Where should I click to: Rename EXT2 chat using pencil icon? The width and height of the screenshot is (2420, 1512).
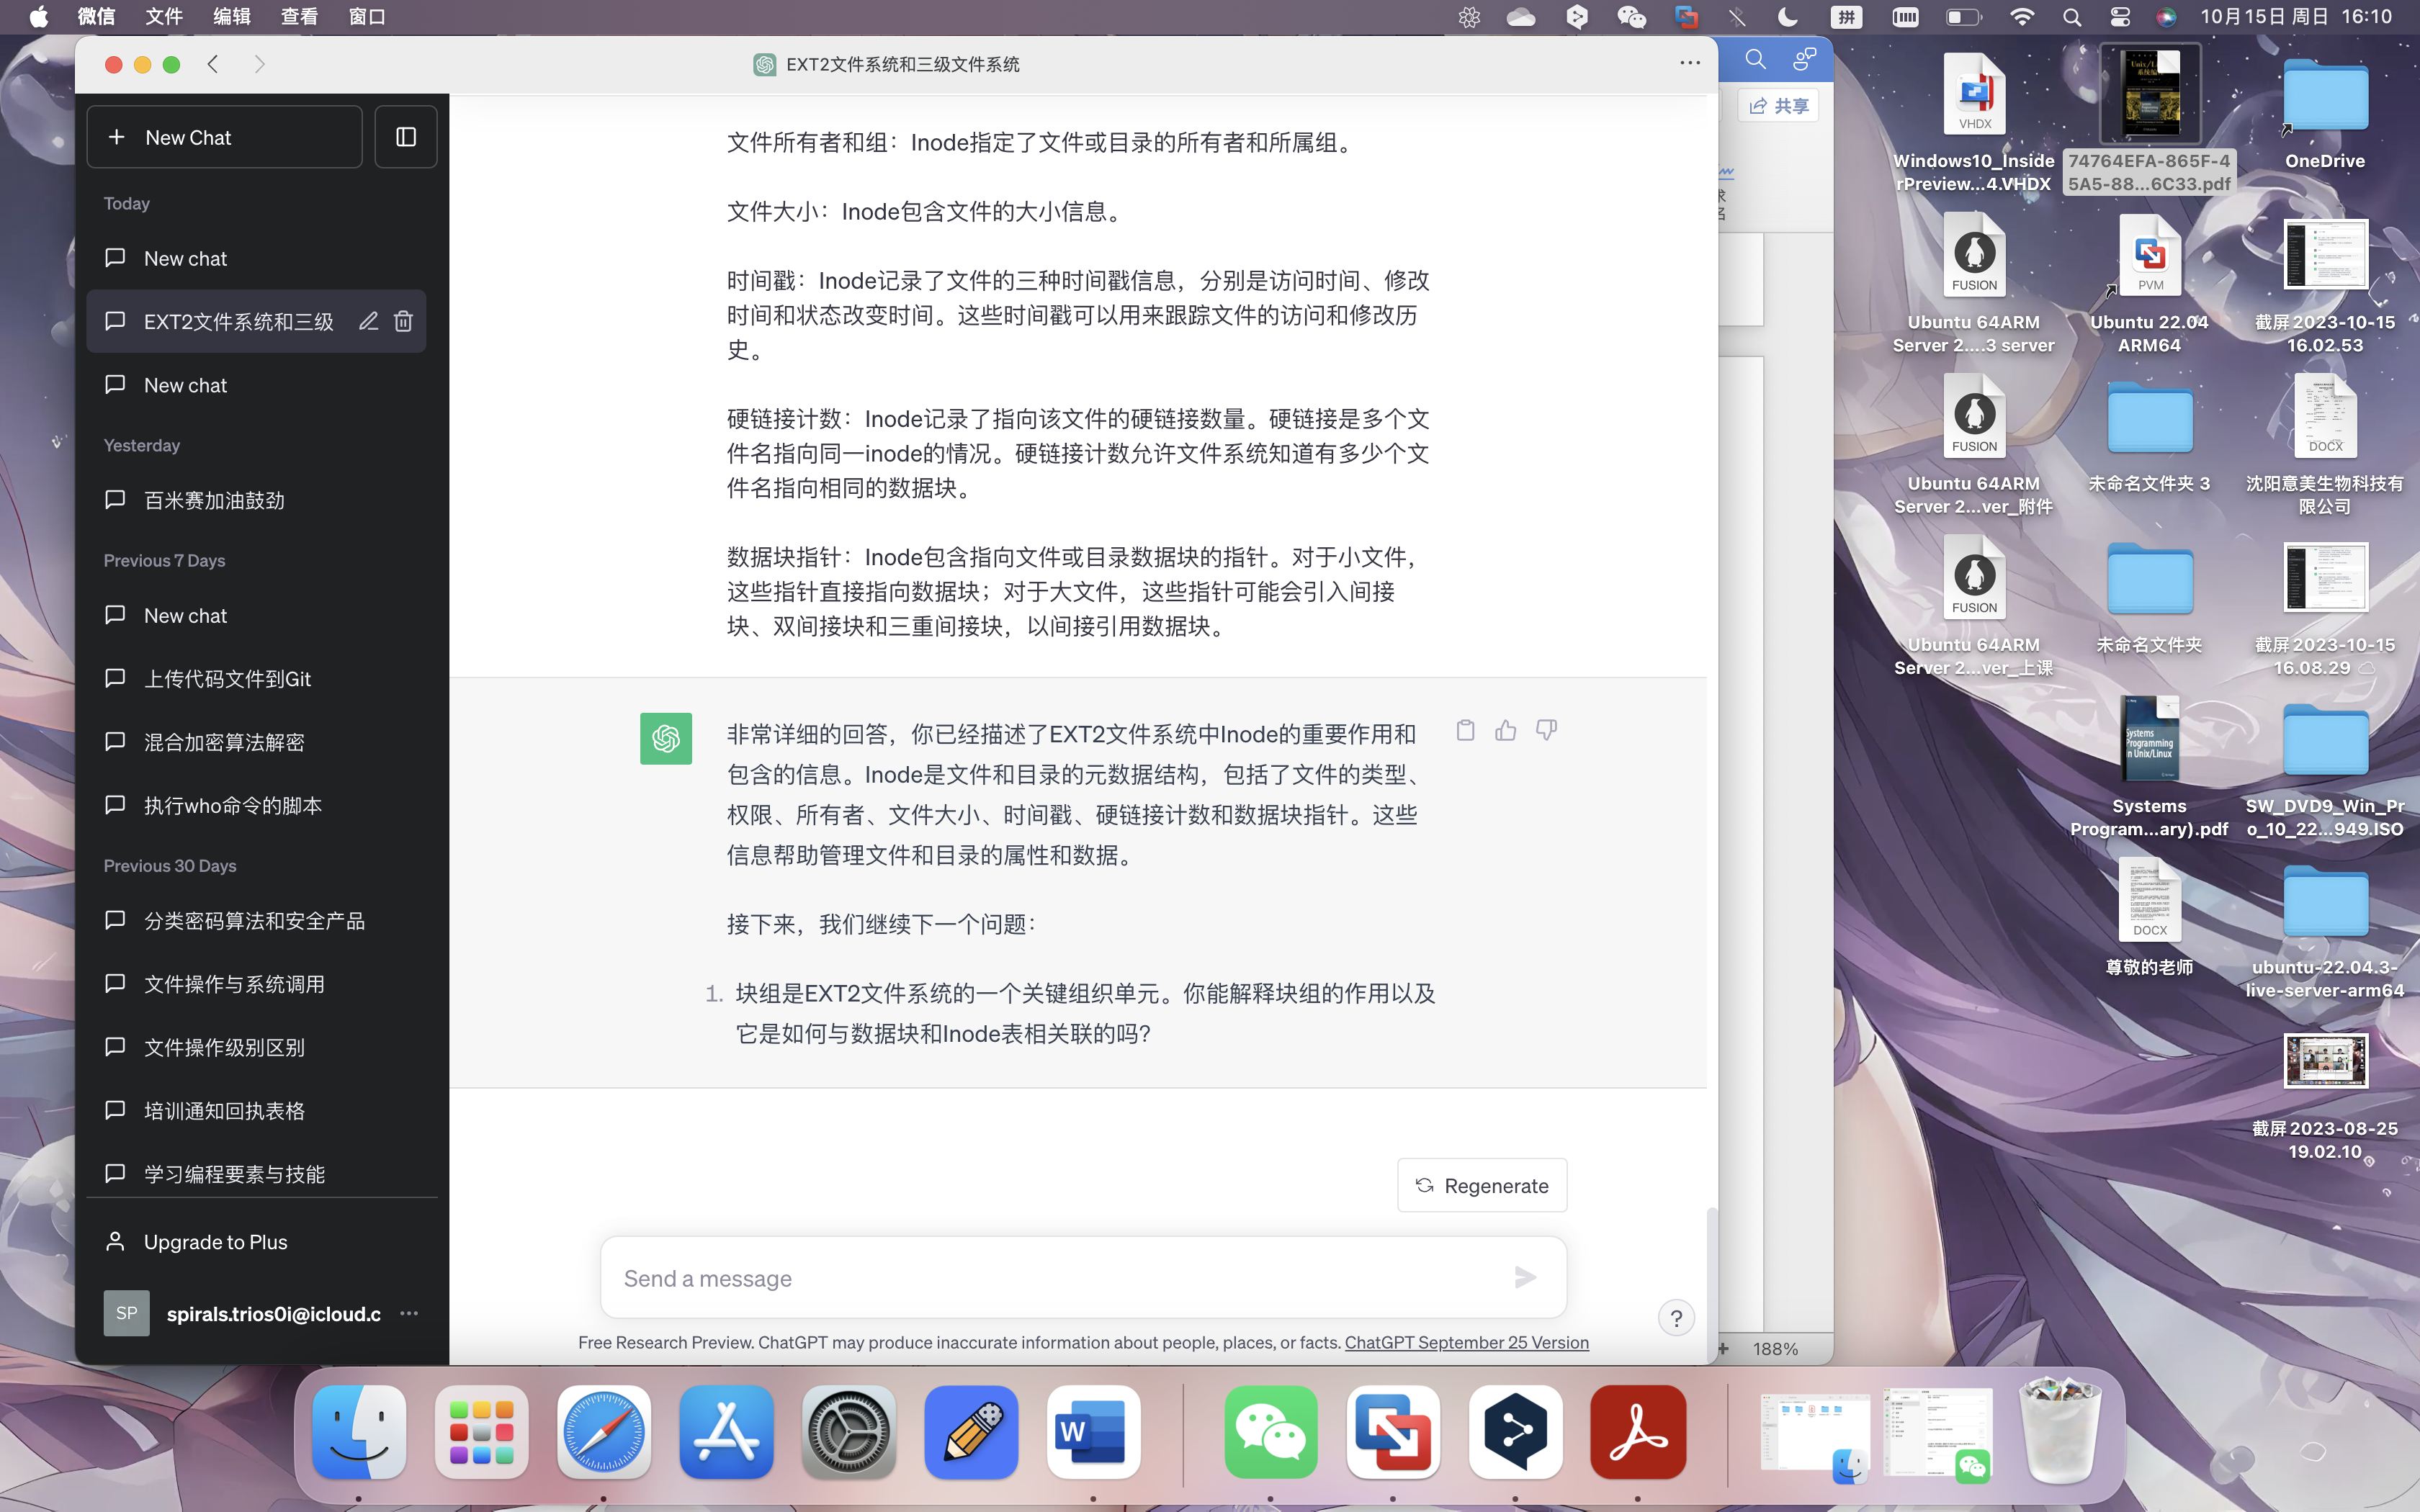[x=368, y=321]
